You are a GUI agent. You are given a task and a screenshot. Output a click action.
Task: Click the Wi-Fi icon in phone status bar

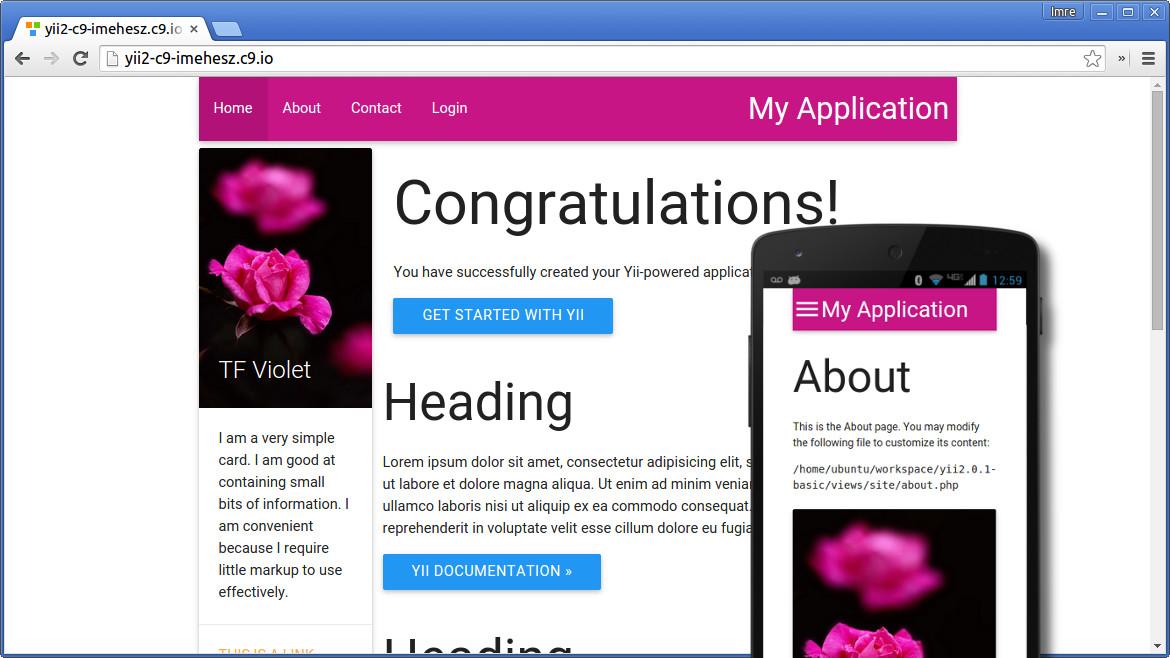pos(936,280)
